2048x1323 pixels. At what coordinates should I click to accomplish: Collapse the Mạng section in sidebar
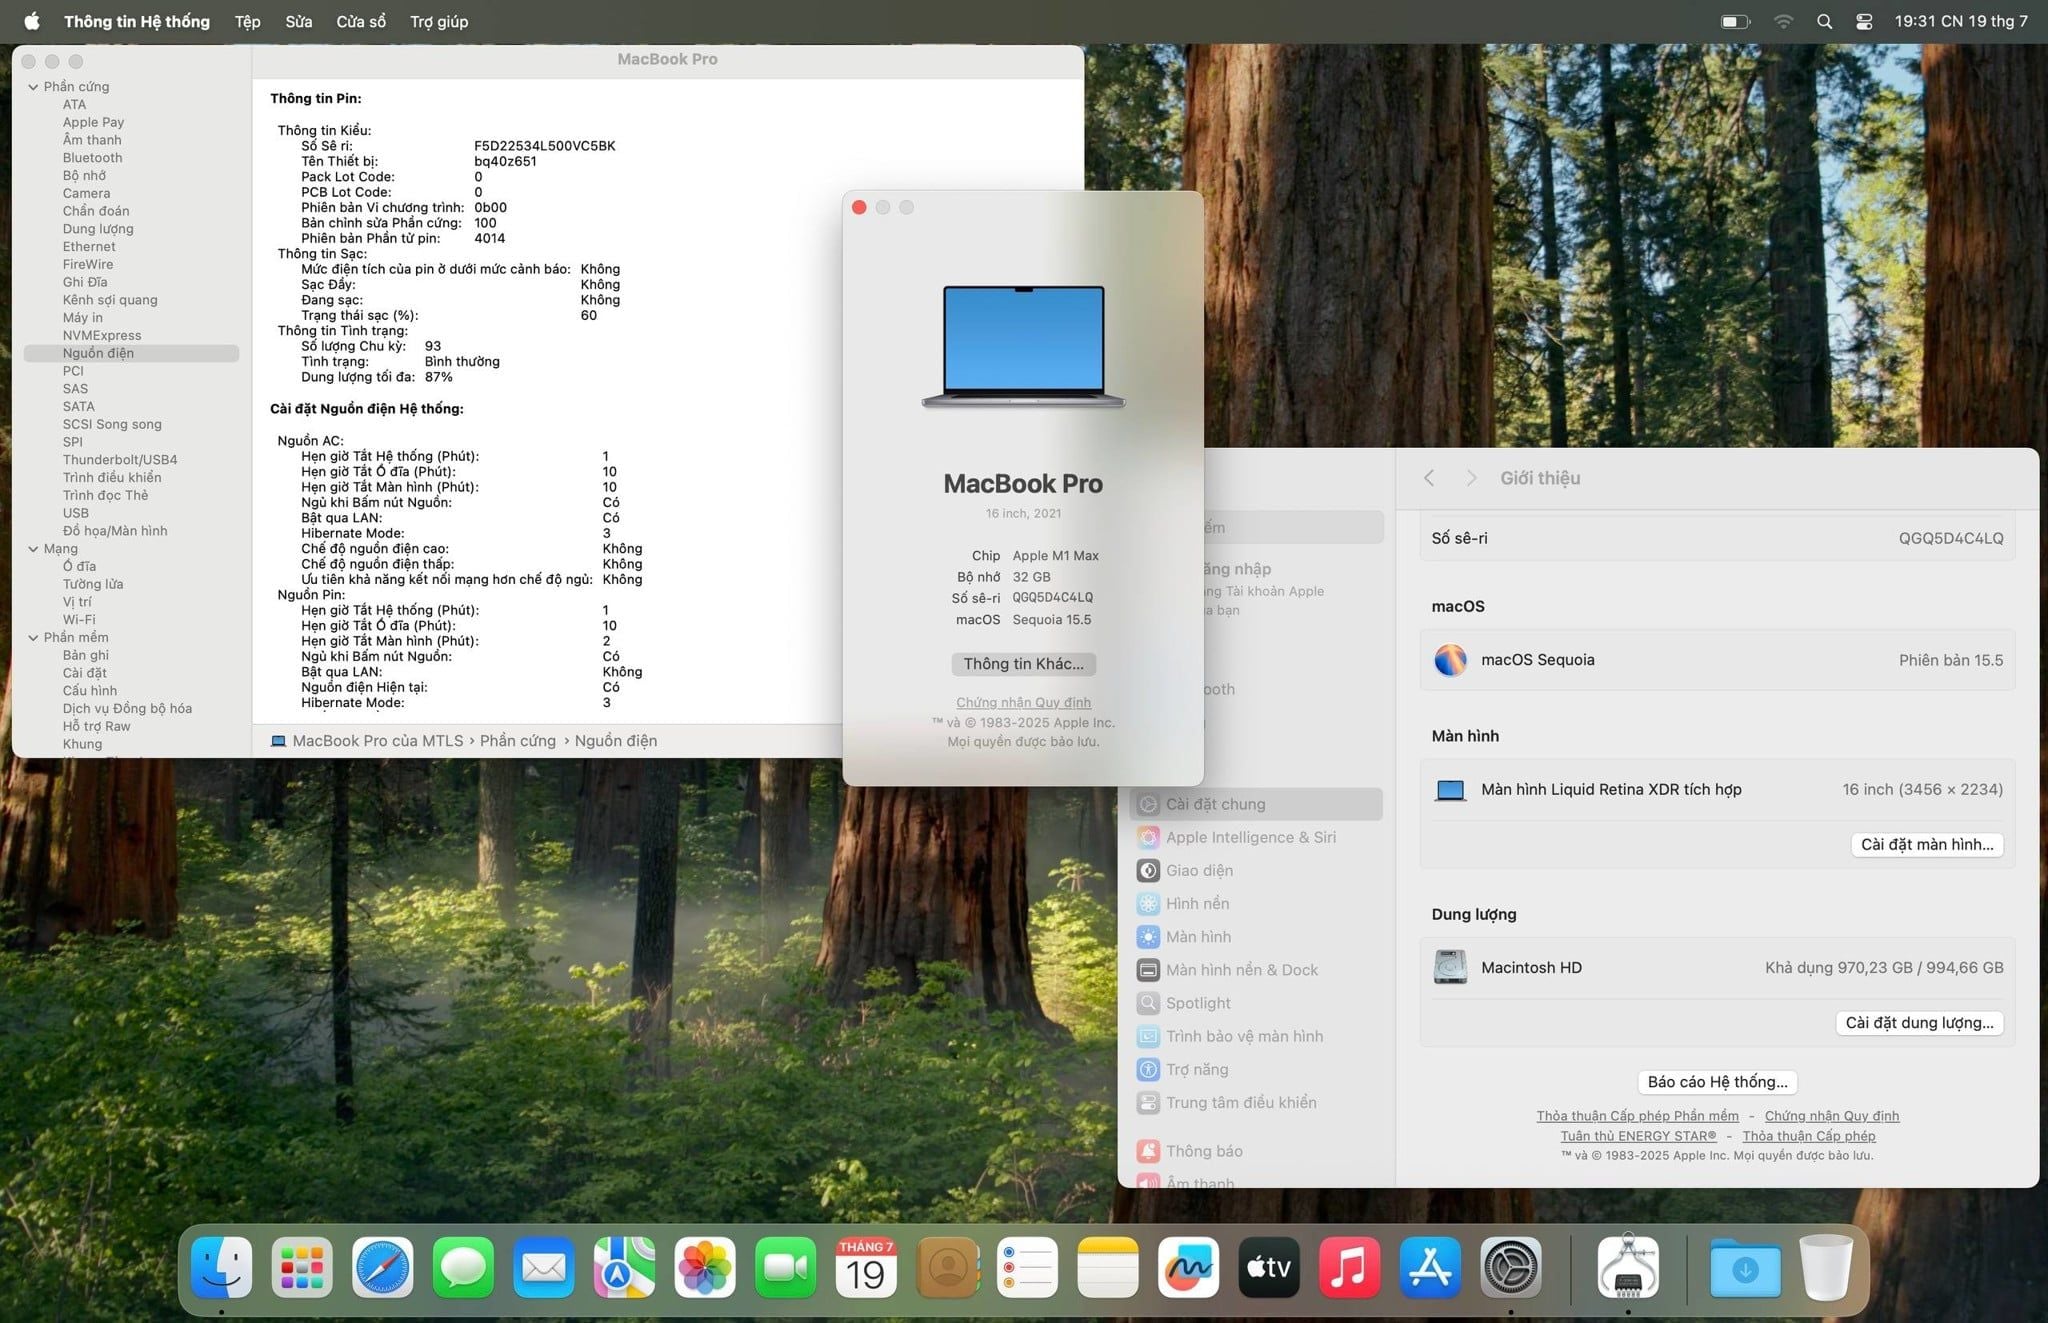33,549
